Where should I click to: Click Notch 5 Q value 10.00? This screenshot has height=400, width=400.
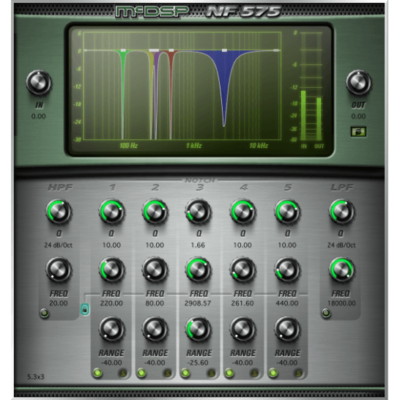[x=287, y=245]
